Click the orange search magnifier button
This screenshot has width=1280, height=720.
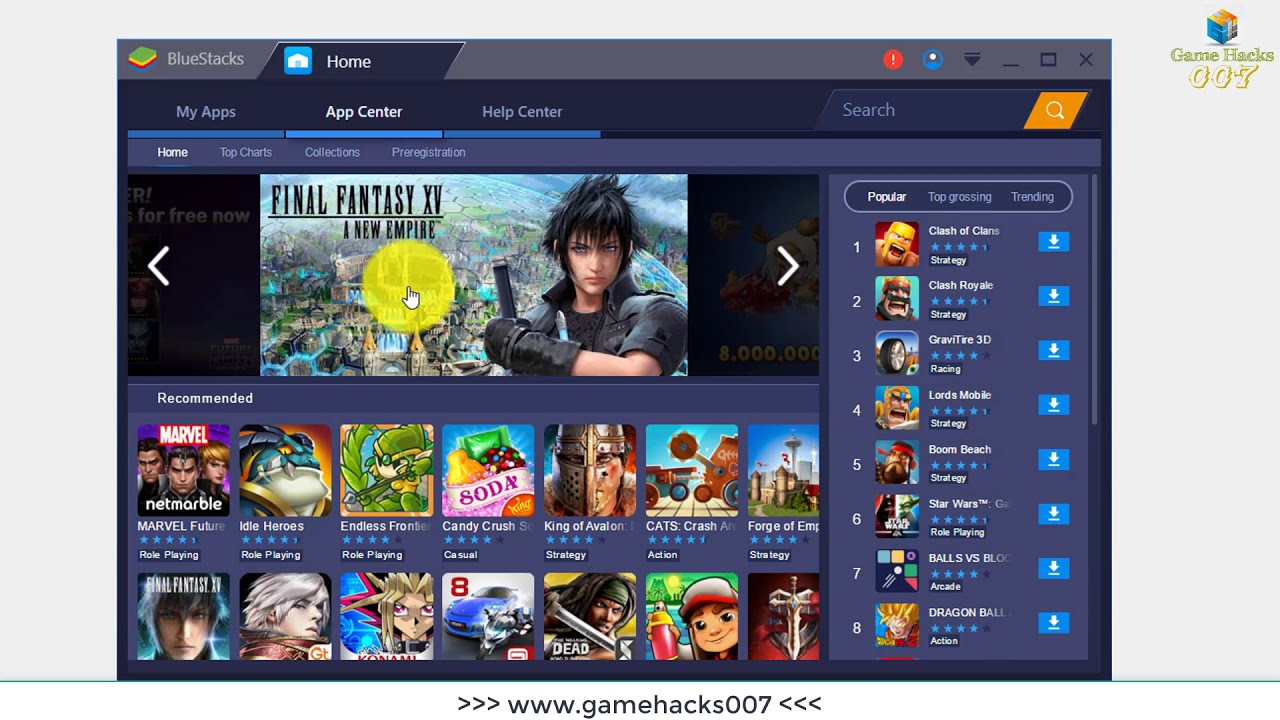coord(1055,110)
